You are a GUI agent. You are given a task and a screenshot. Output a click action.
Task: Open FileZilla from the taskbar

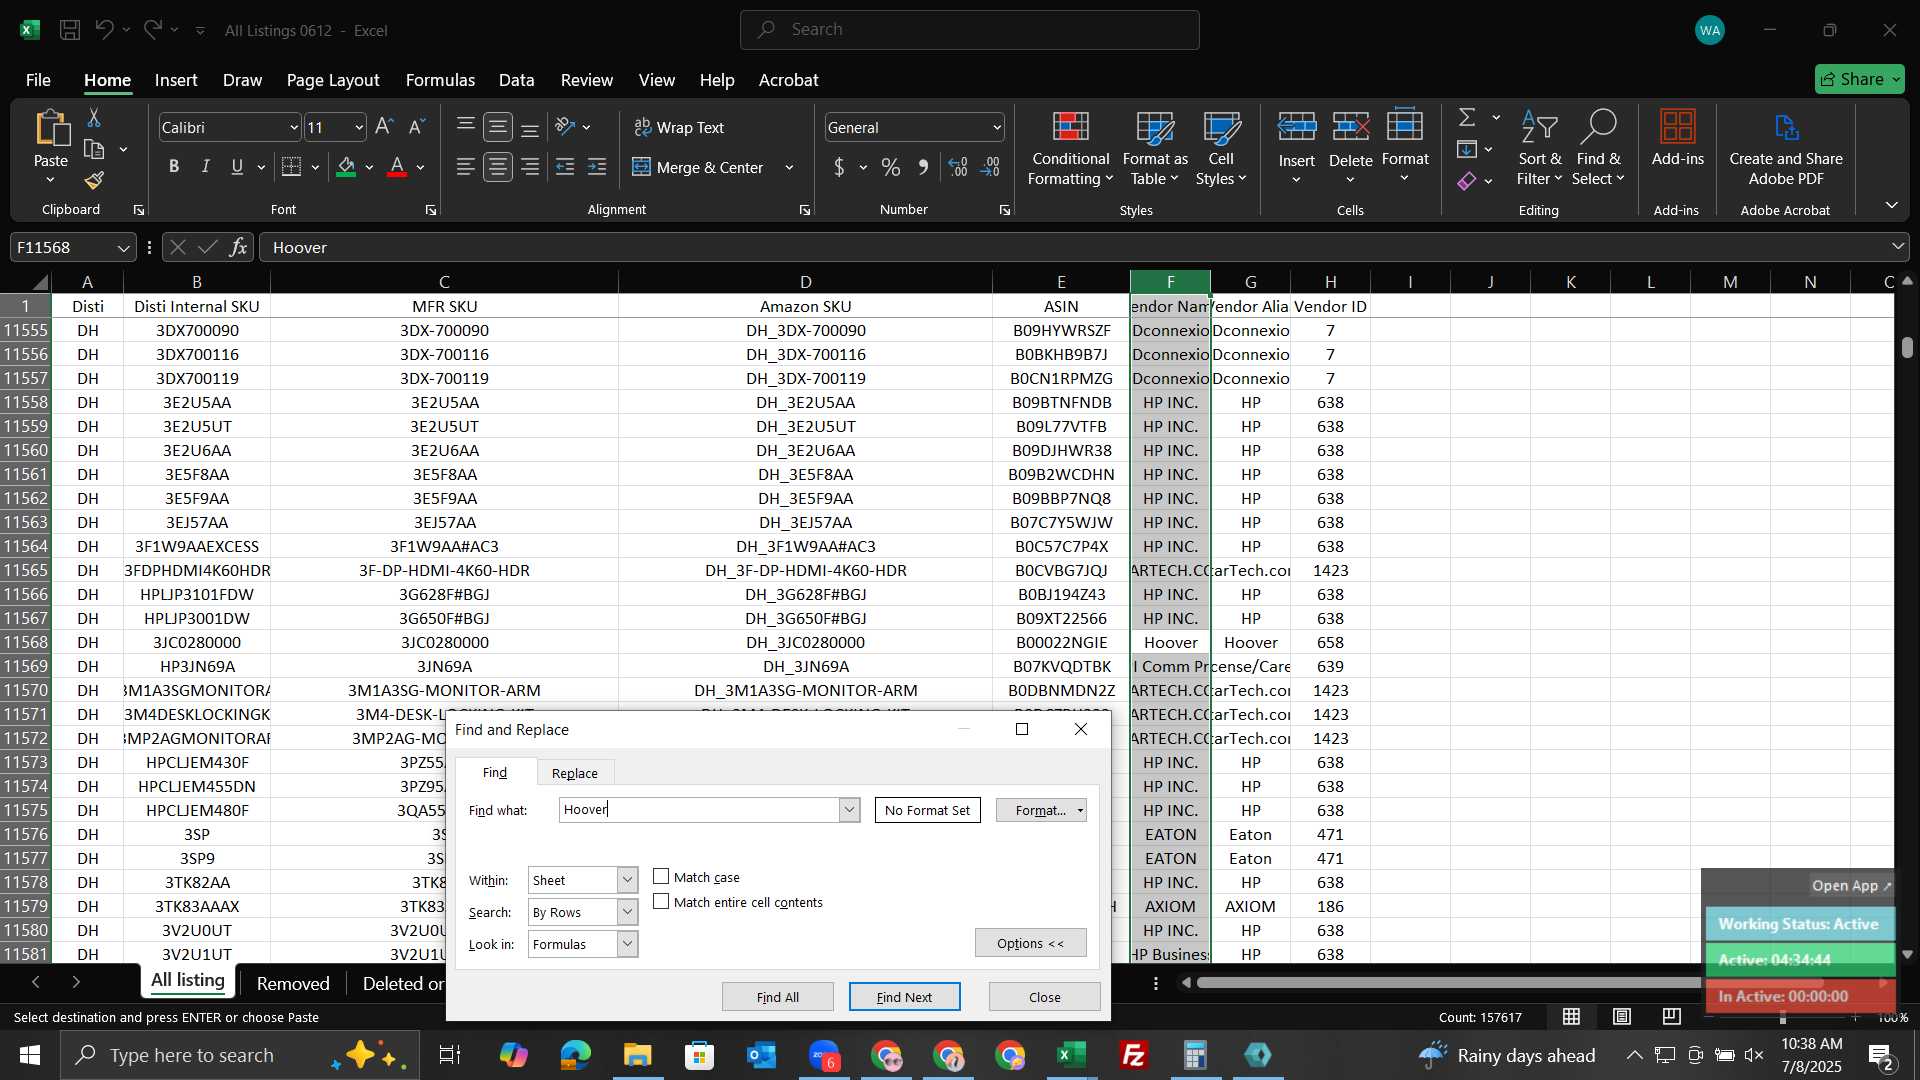tap(1133, 1055)
